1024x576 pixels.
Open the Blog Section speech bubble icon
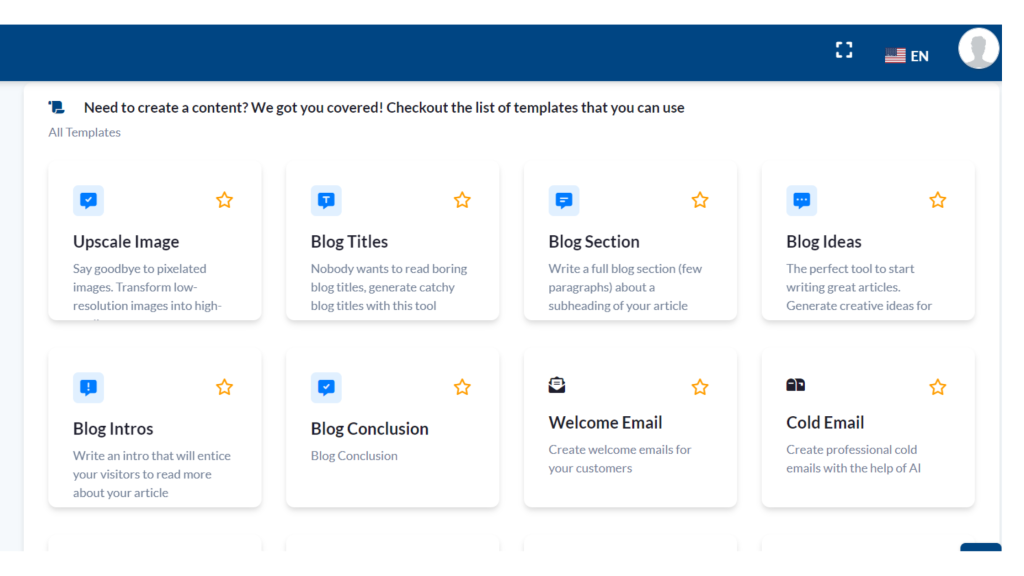564,200
